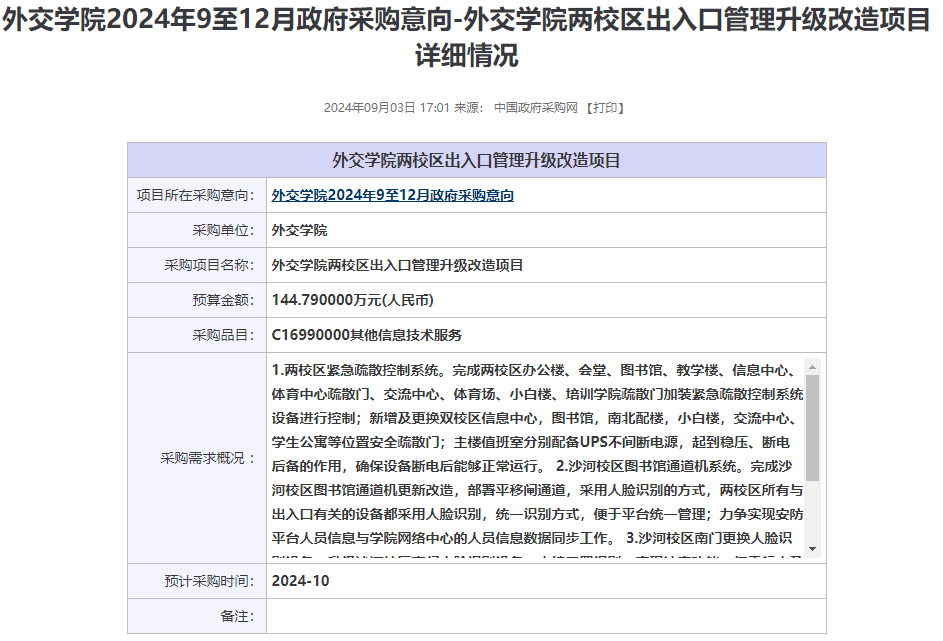943x641 pixels.
Task: Click the 打印 print link
Action: (x=606, y=108)
